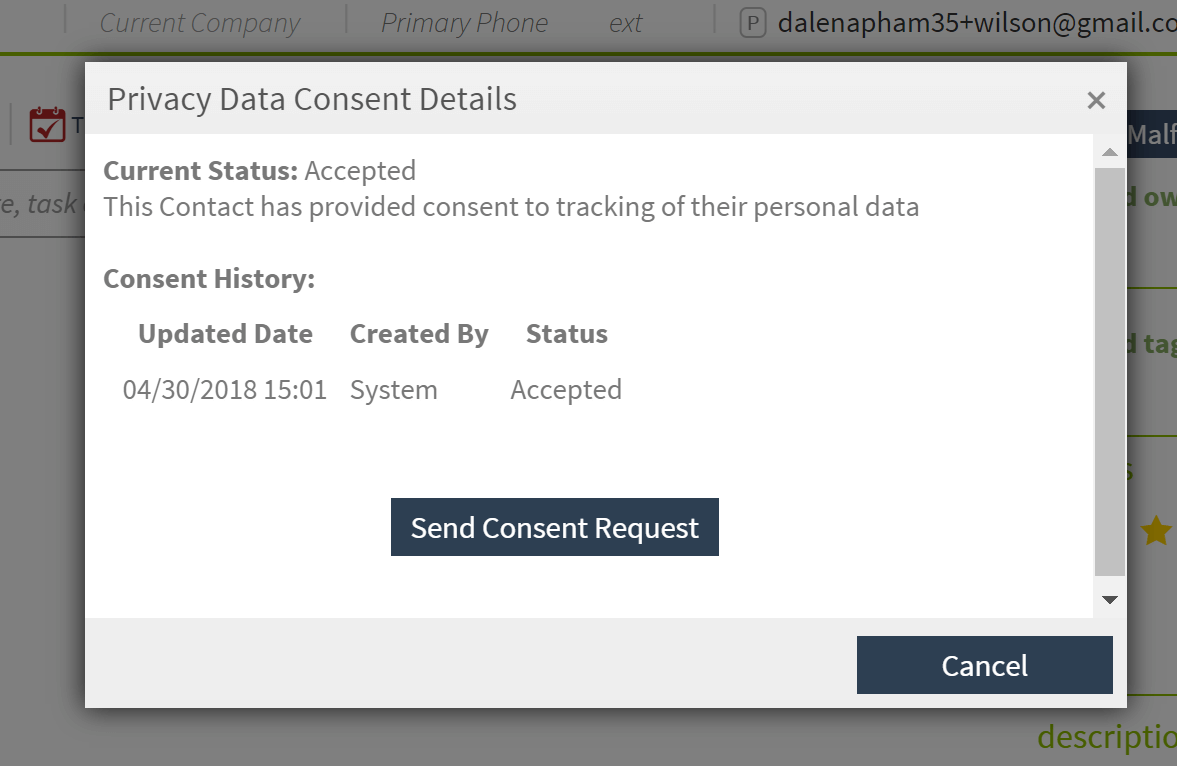The width and height of the screenshot is (1177, 766).
Task: Click the task search field at left
Action: click(42, 204)
